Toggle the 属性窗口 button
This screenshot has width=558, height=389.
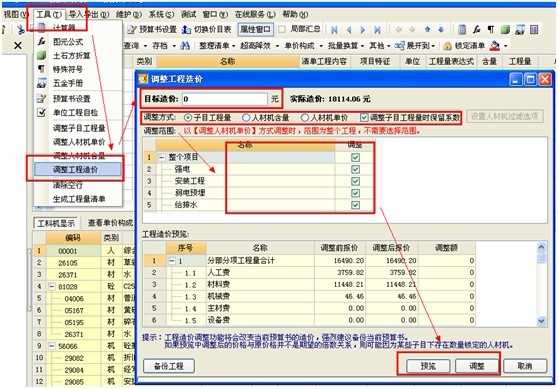256,29
